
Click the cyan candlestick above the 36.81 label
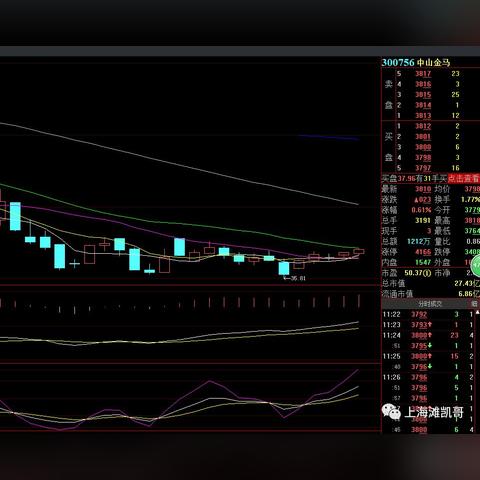[284, 268]
